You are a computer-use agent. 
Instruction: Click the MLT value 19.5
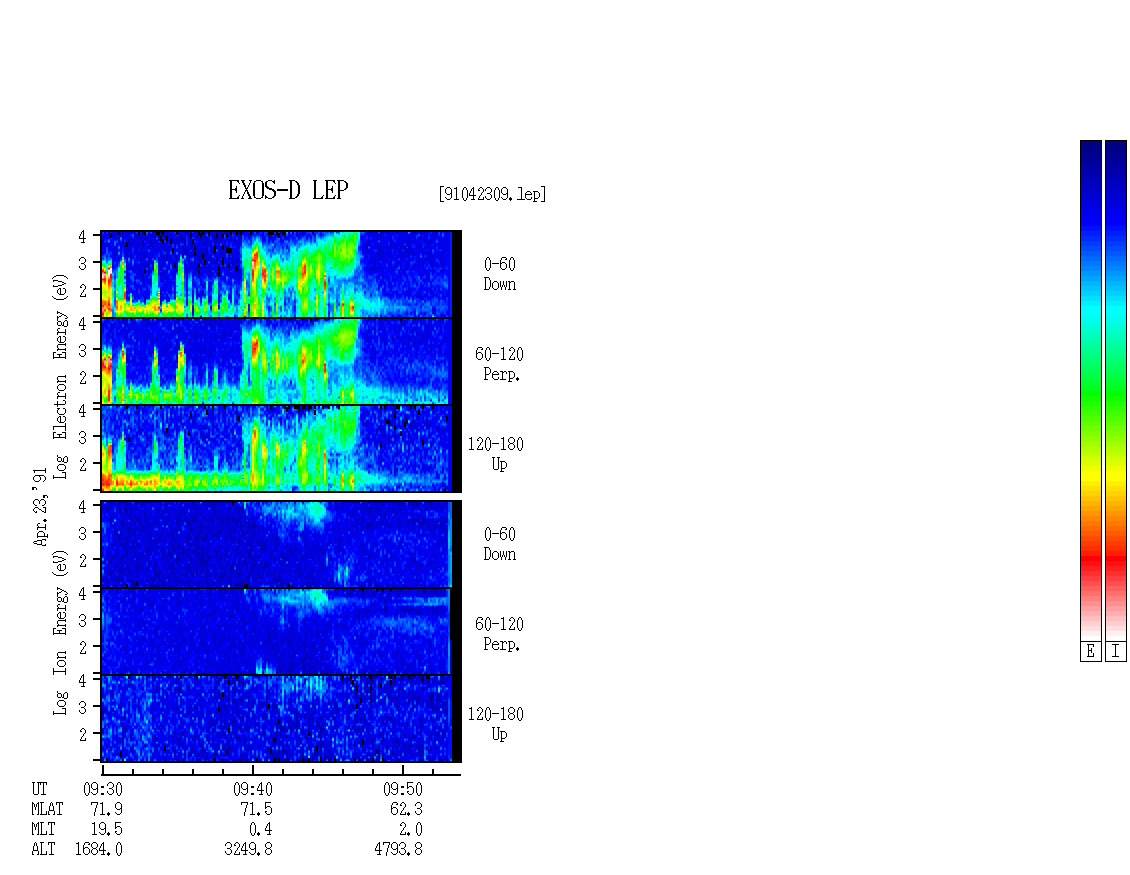[107, 830]
